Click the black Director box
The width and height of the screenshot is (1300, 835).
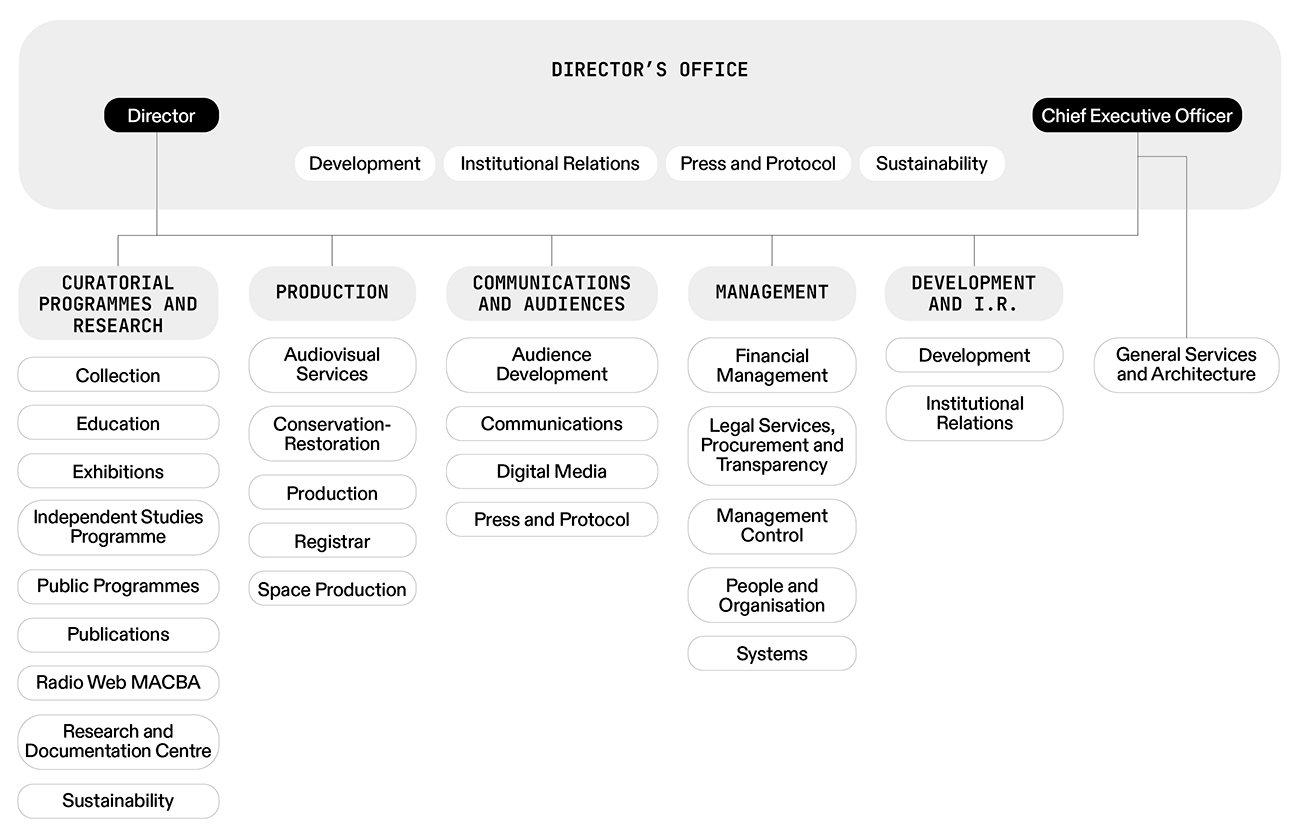pyautogui.click(x=161, y=116)
